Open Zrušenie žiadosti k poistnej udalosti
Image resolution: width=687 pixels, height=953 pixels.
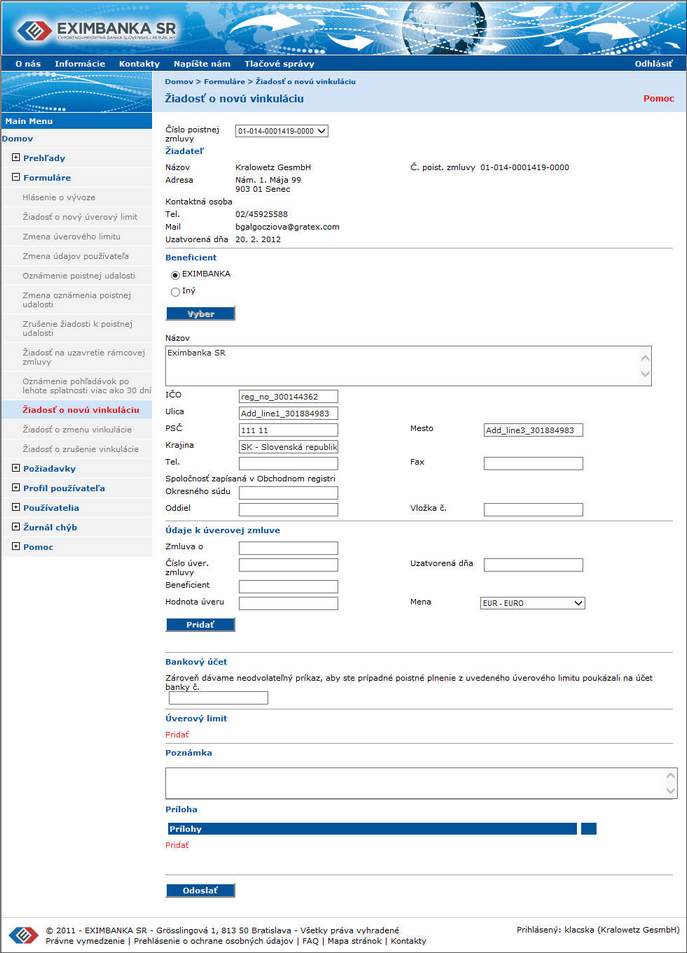click(77, 328)
